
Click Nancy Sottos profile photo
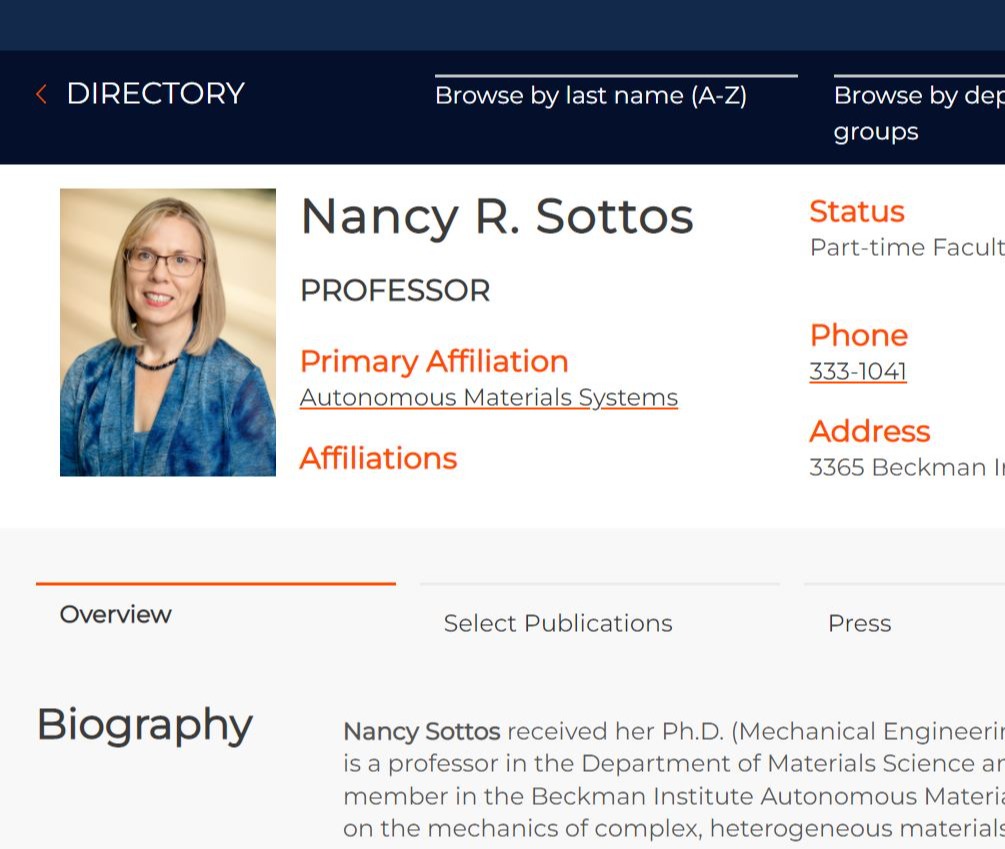(168, 332)
